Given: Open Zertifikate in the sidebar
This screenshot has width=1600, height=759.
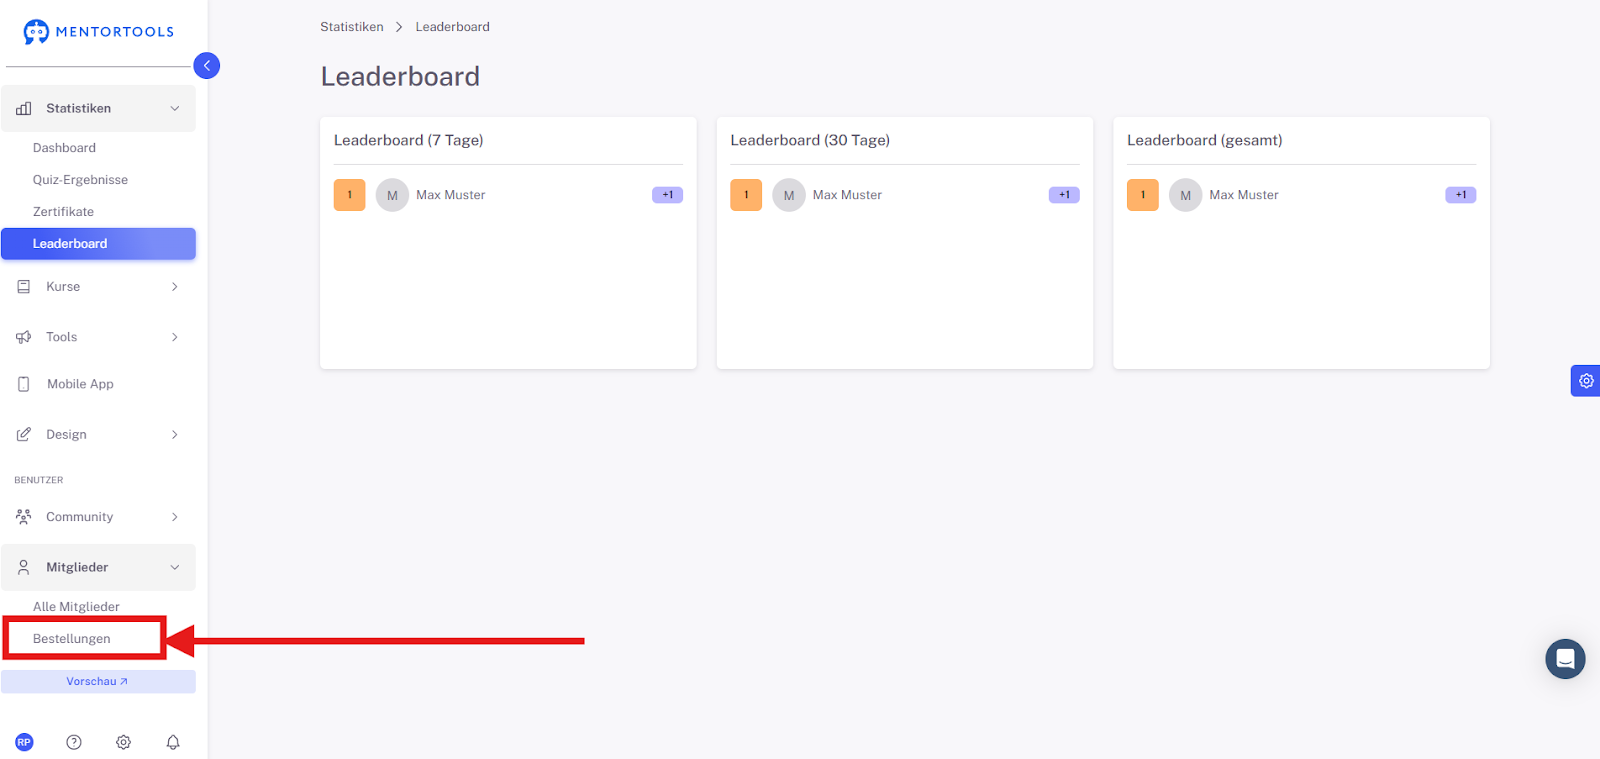Looking at the screenshot, I should click(x=63, y=212).
